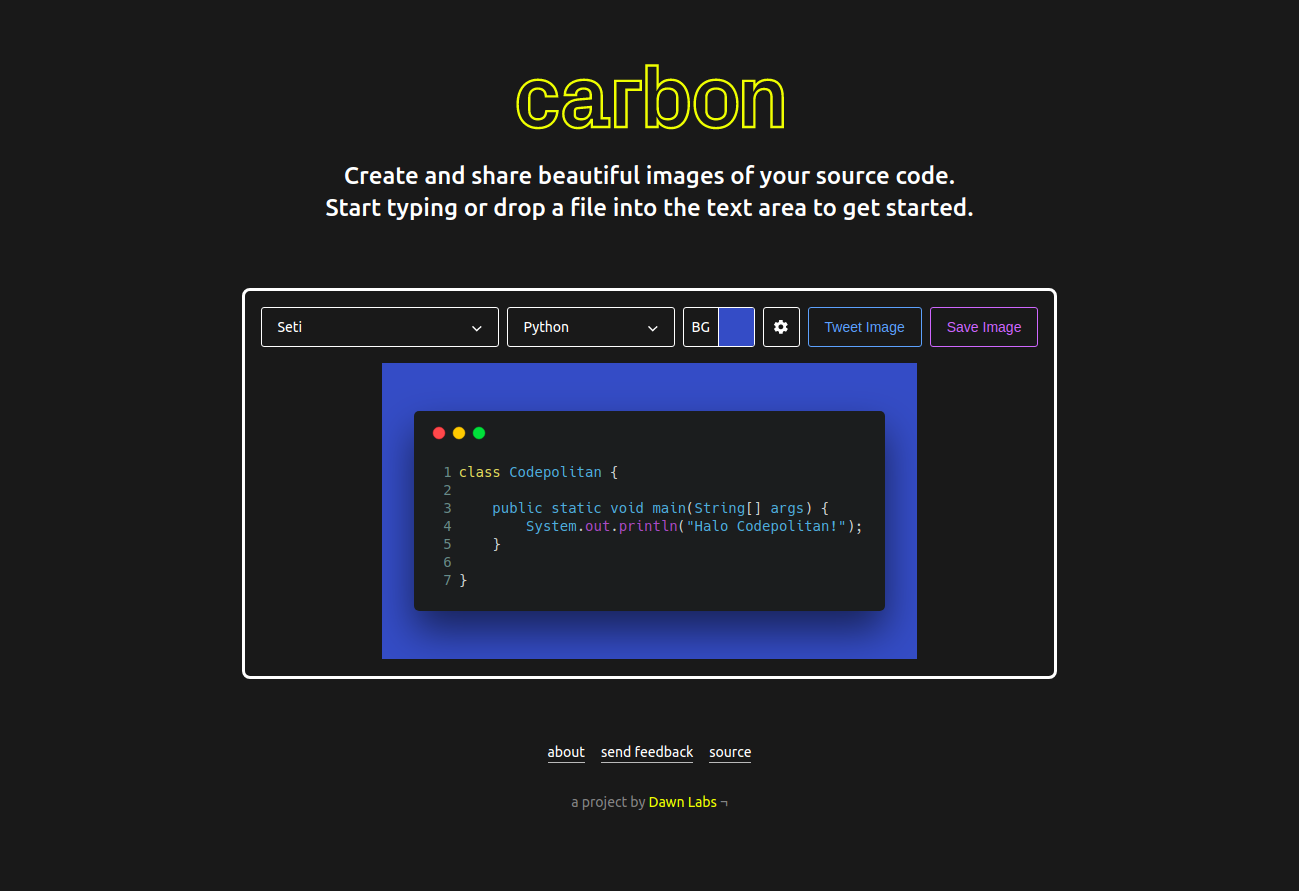Click the class Codepolitan code line
This screenshot has width=1299, height=891.
click(x=539, y=472)
